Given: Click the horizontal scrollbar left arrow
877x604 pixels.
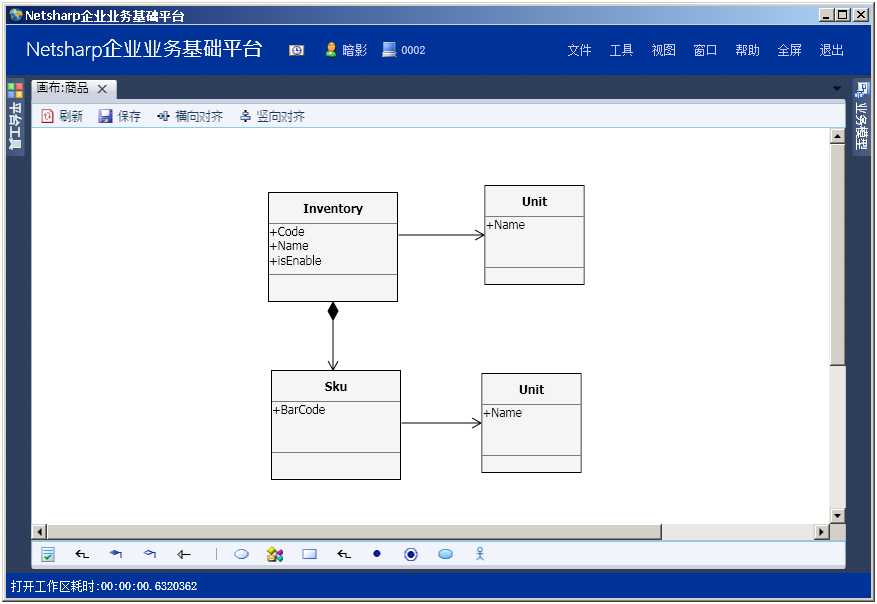Looking at the screenshot, I should point(39,531).
